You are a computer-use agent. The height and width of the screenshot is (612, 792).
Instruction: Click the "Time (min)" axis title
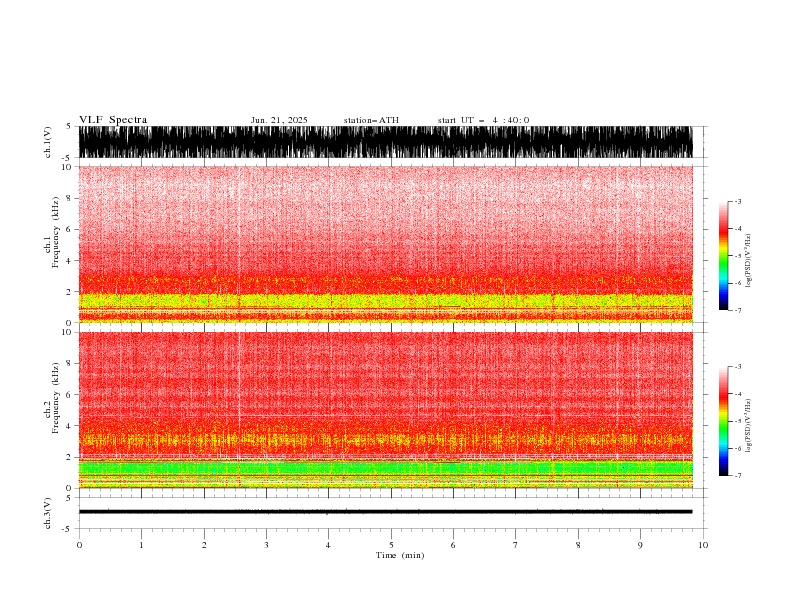(400, 555)
